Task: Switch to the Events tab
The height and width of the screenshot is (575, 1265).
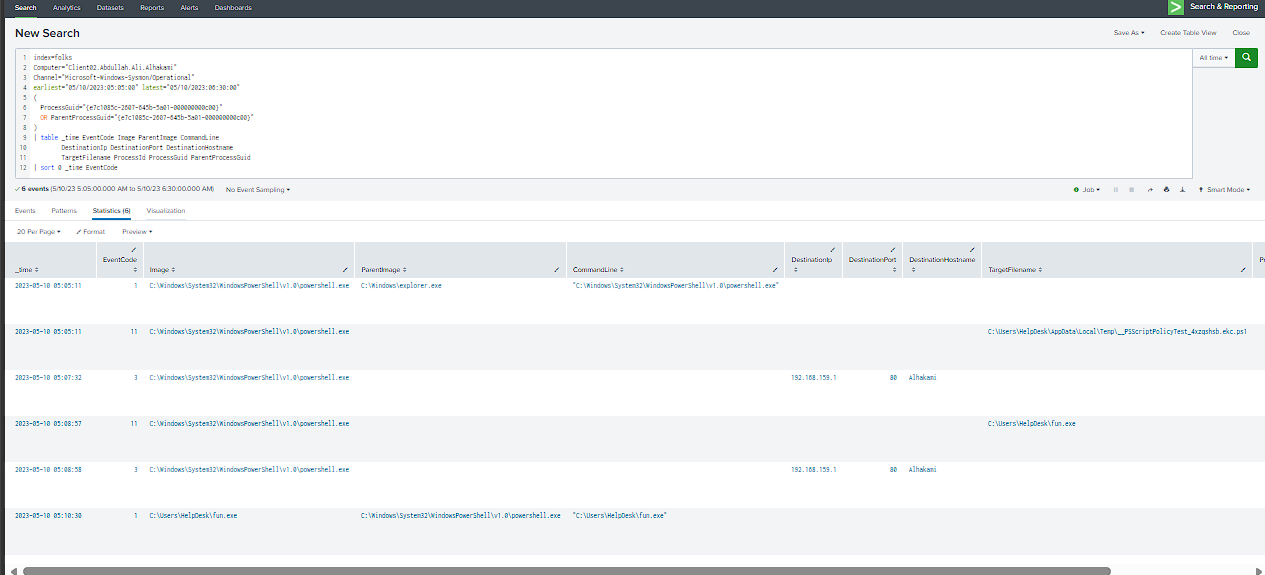Action: (x=25, y=211)
